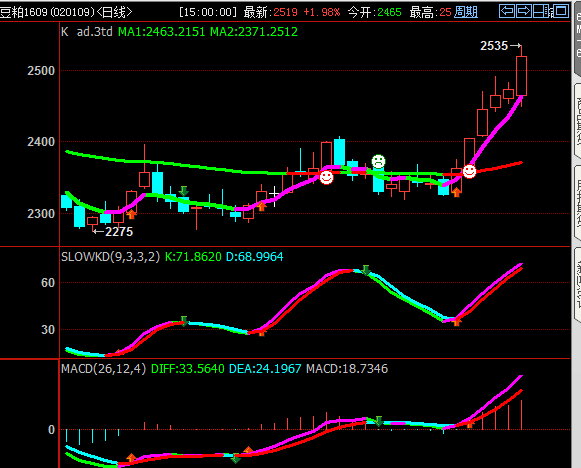
Task: Click orange up arrow at SLOWKD trough near 30 line
Action: point(262,332)
